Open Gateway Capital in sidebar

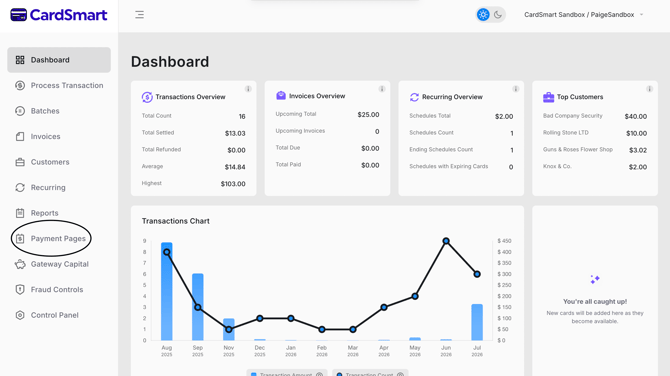point(59,264)
